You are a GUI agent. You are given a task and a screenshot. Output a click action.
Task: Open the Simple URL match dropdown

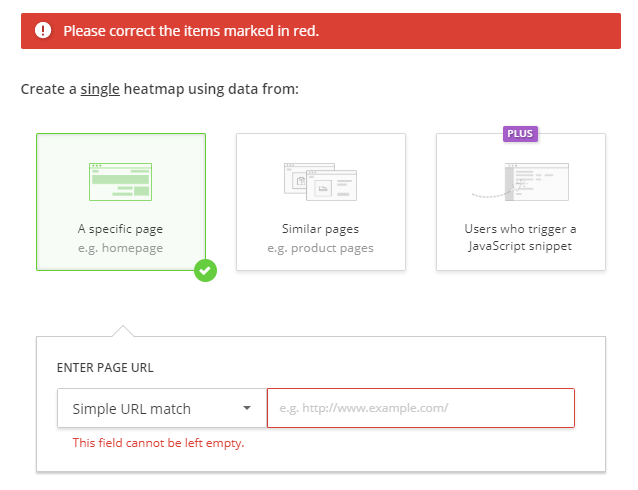tap(150, 408)
